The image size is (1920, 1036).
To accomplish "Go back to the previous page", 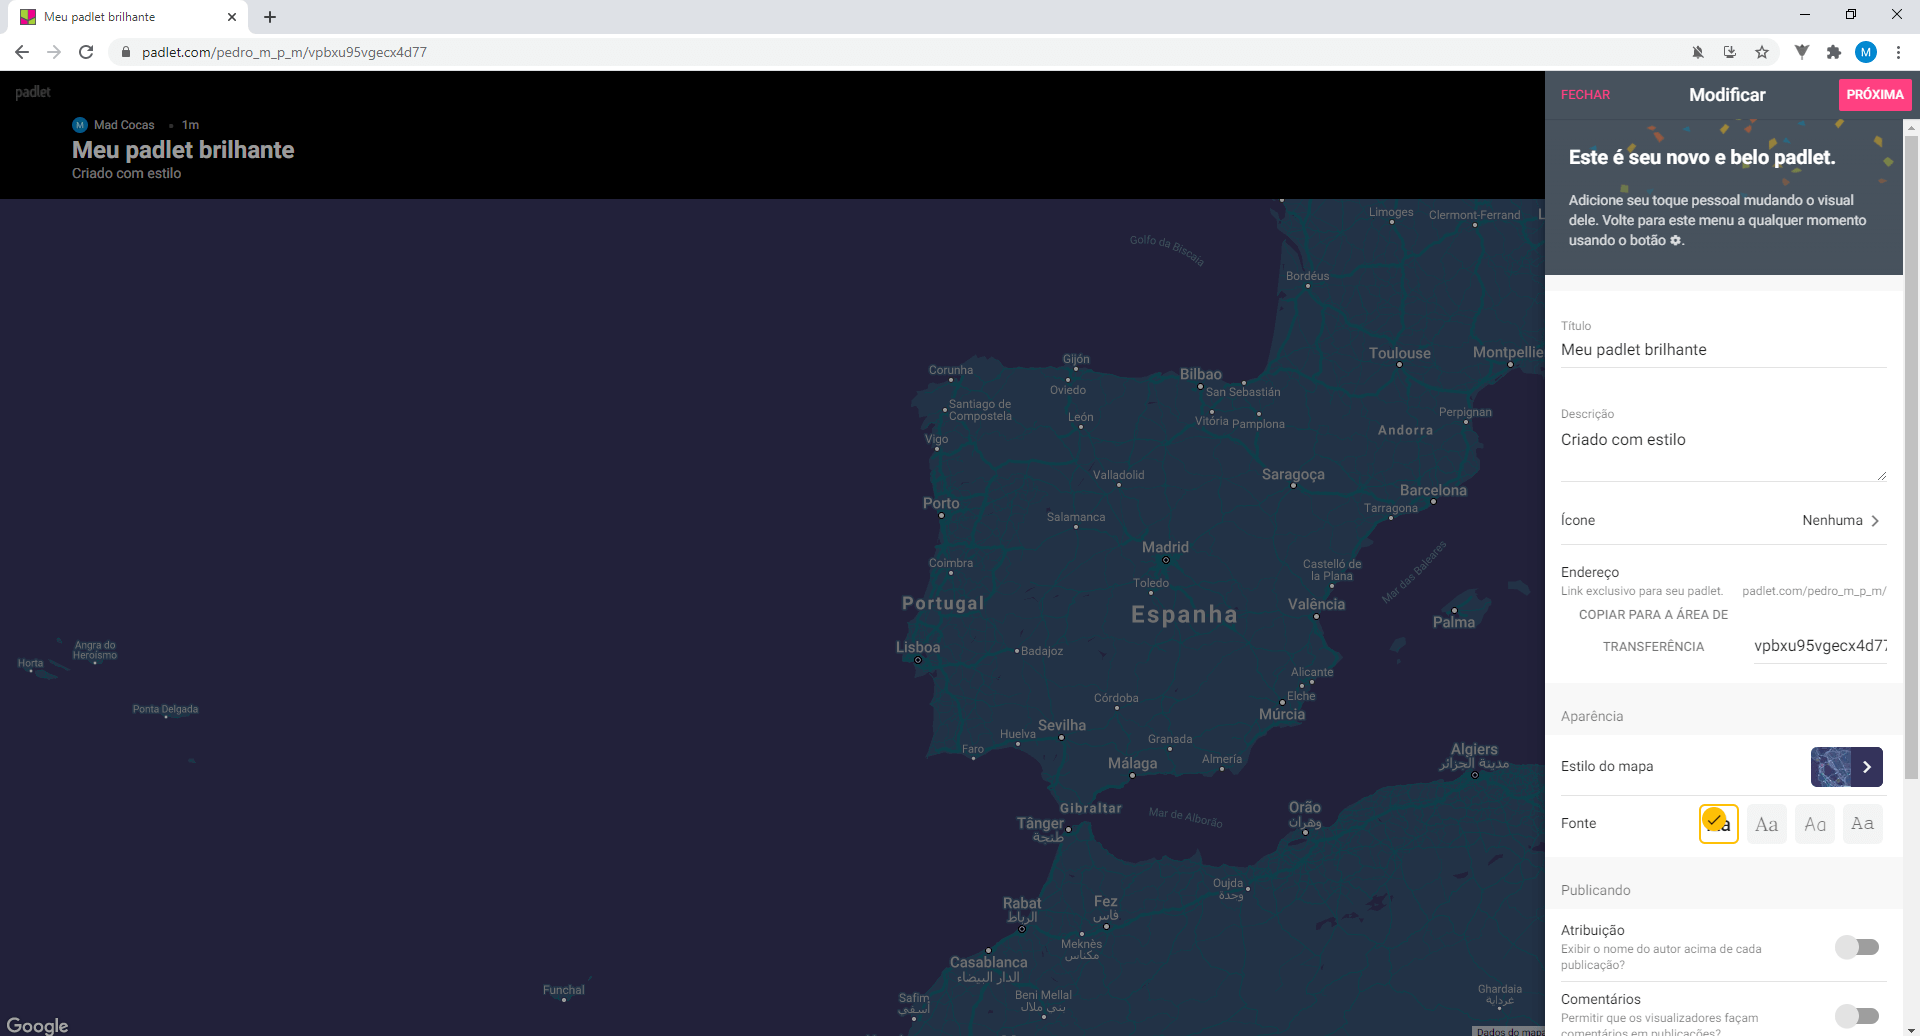I will pyautogui.click(x=22, y=52).
